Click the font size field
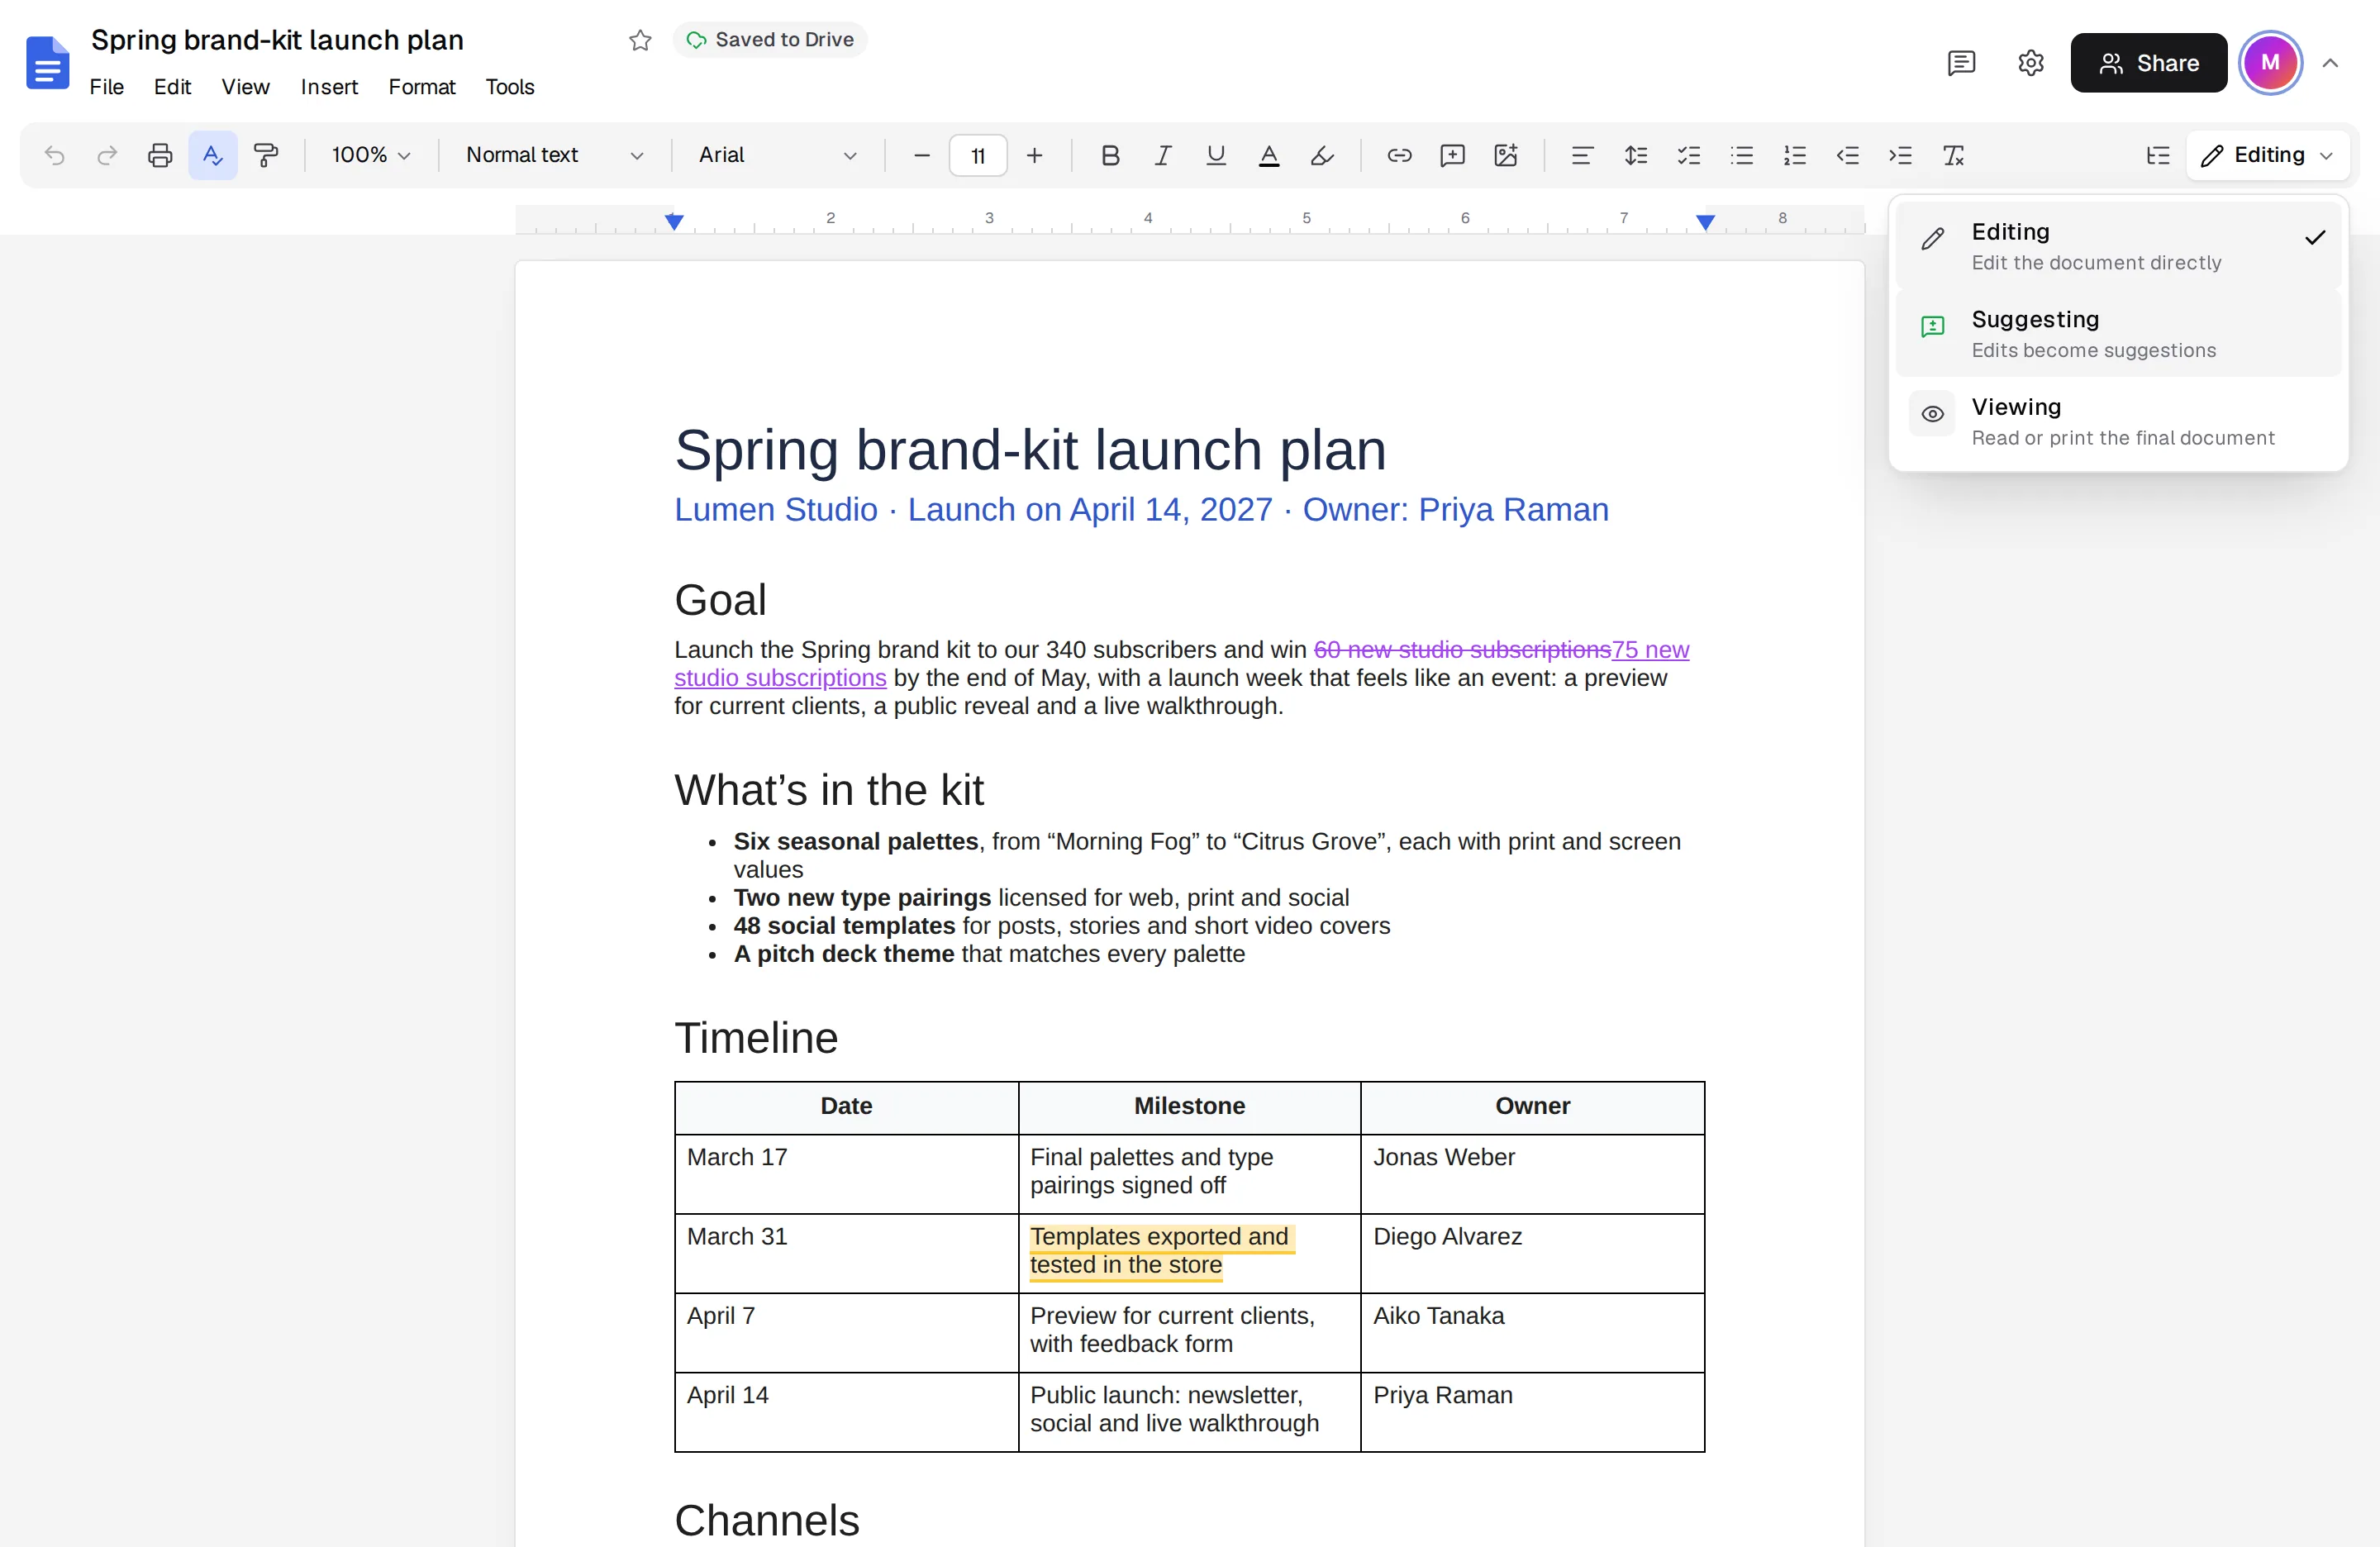This screenshot has width=2380, height=1547. pyautogui.click(x=977, y=155)
